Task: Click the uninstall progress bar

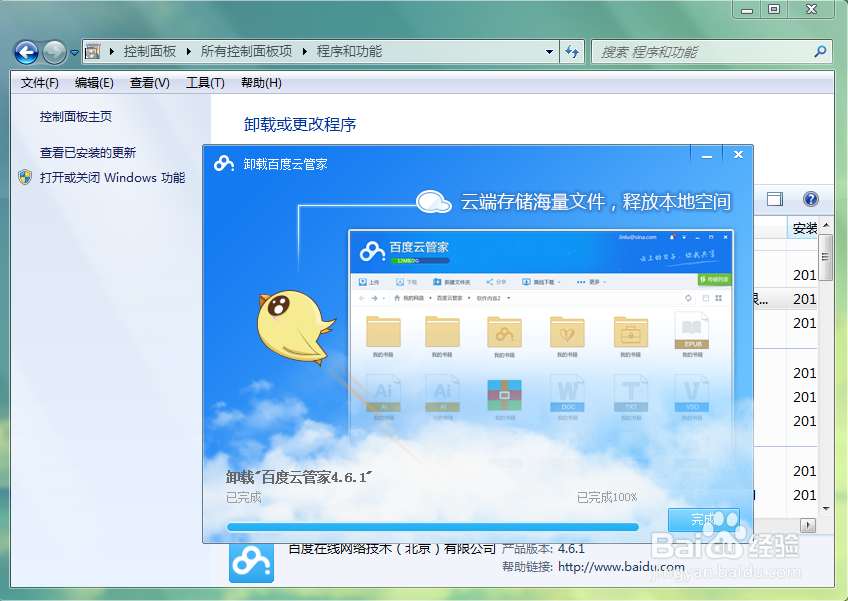Action: click(x=433, y=526)
